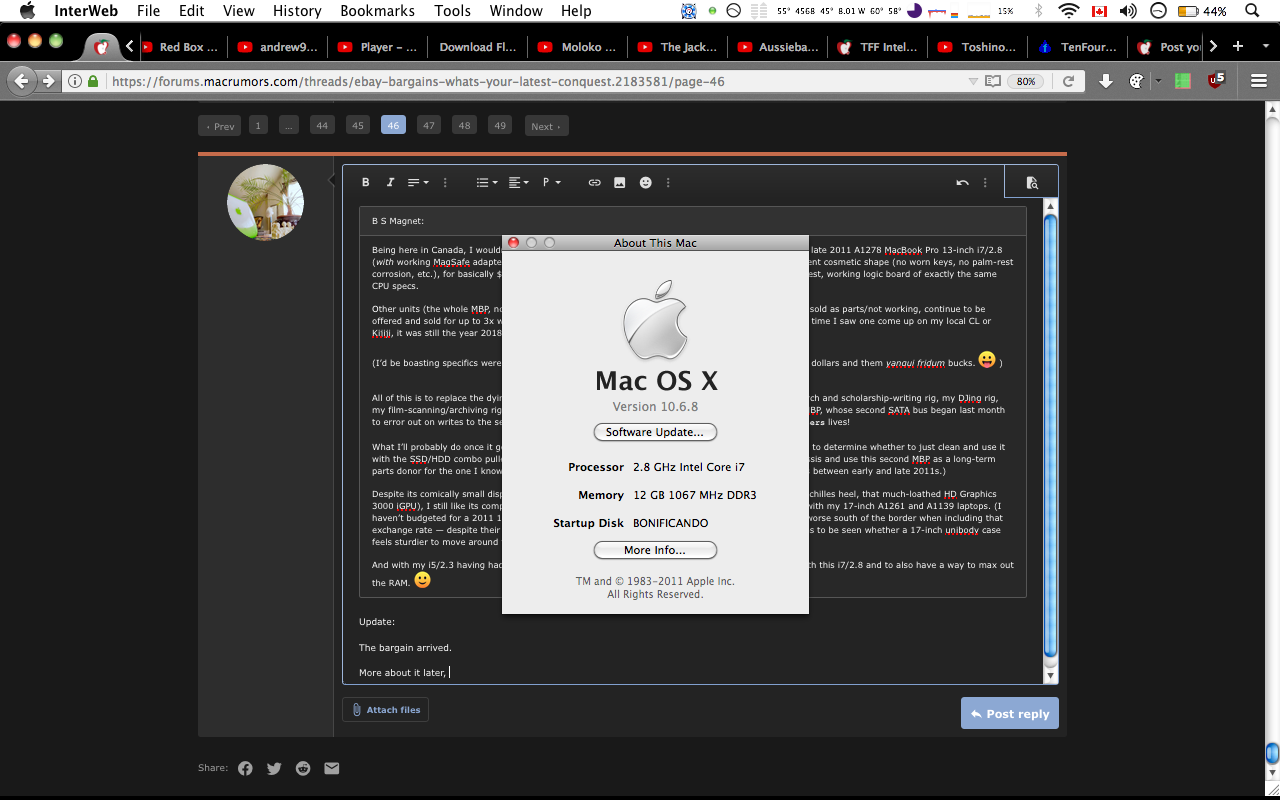The width and height of the screenshot is (1280, 800).
Task: Expand the list options dropdown
Action: [x=487, y=183]
